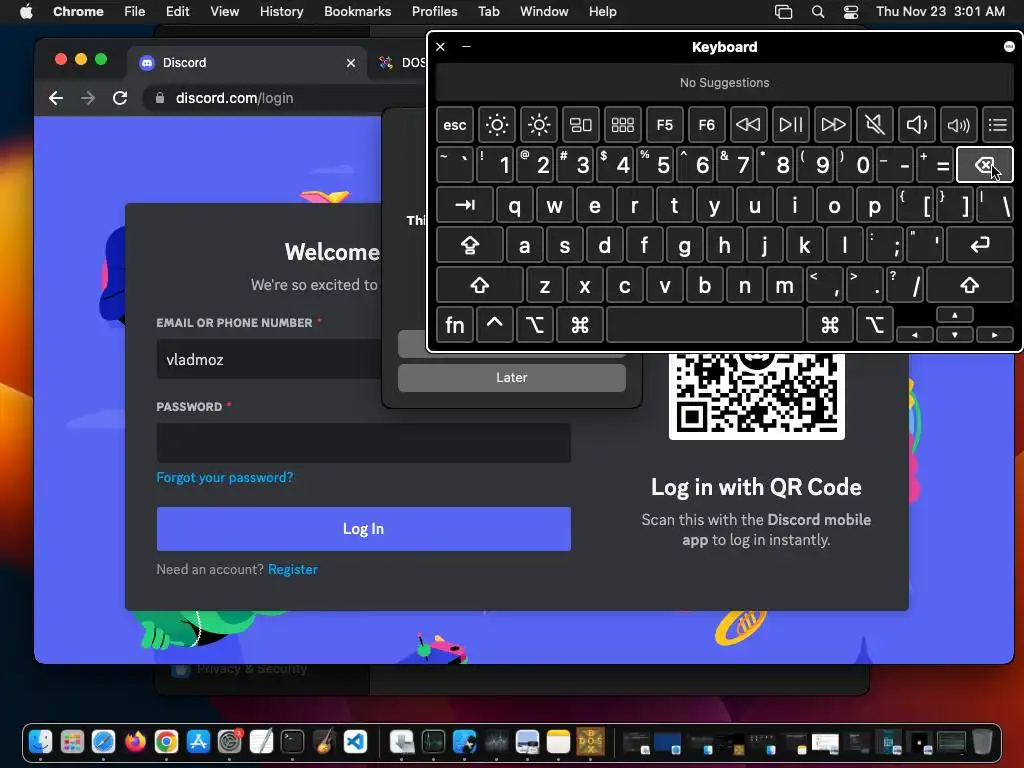Toggle the fn key

(455, 325)
